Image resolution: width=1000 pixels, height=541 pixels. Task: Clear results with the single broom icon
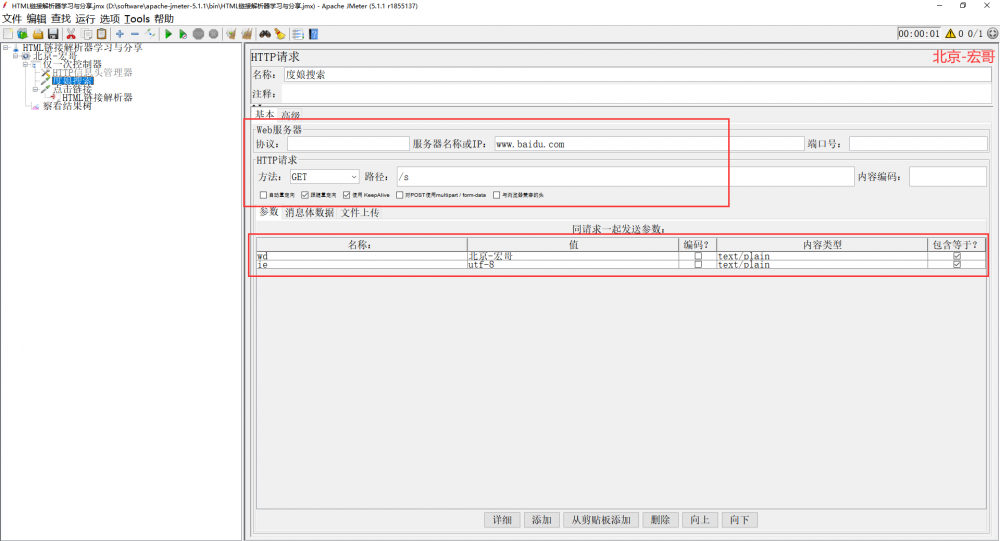231,34
